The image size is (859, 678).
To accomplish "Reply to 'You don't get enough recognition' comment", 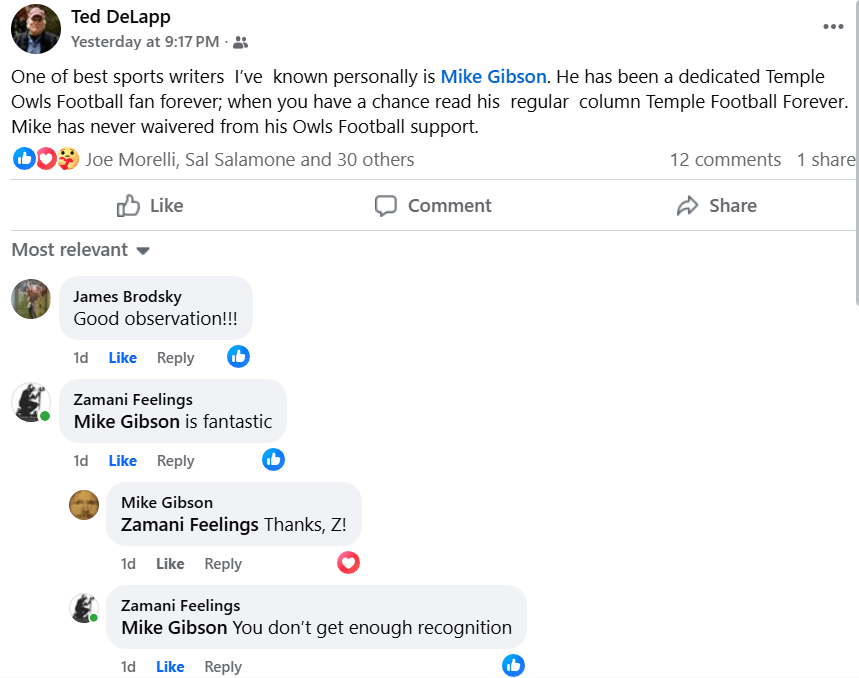I will [223, 667].
